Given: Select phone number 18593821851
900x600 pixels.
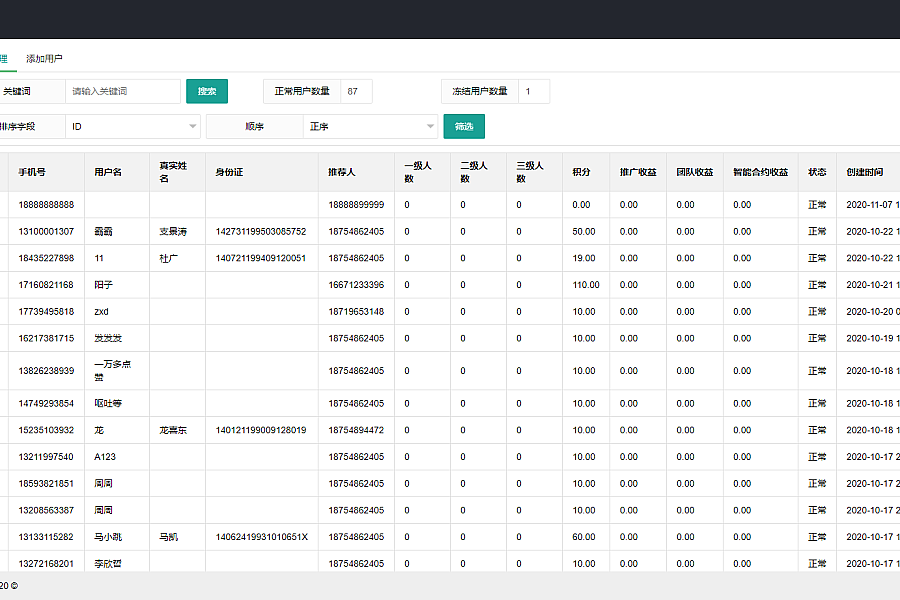Looking at the screenshot, I should tap(46, 483).
